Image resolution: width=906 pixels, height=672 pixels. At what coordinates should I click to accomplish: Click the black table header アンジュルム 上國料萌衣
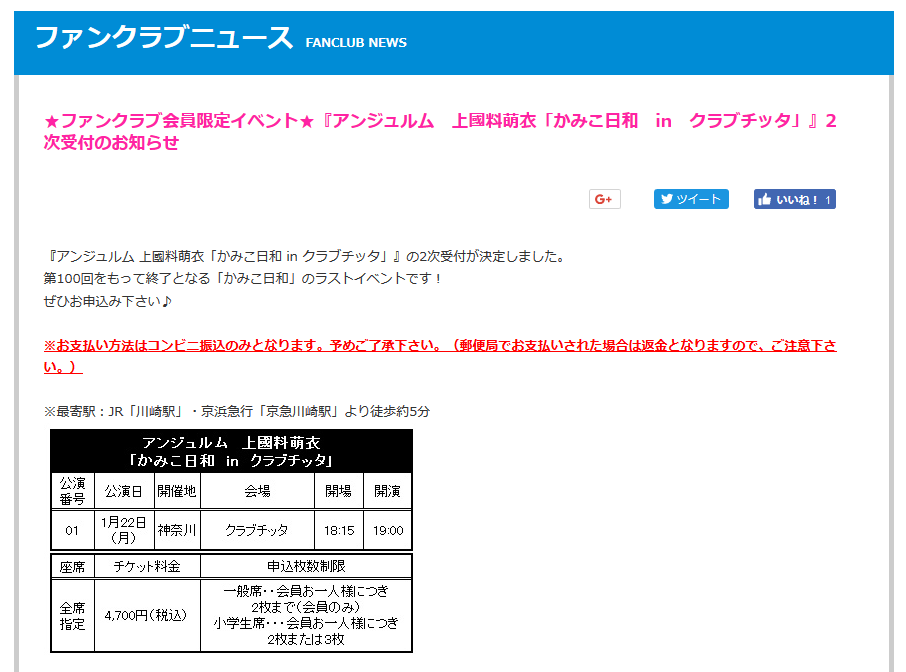coord(232,451)
